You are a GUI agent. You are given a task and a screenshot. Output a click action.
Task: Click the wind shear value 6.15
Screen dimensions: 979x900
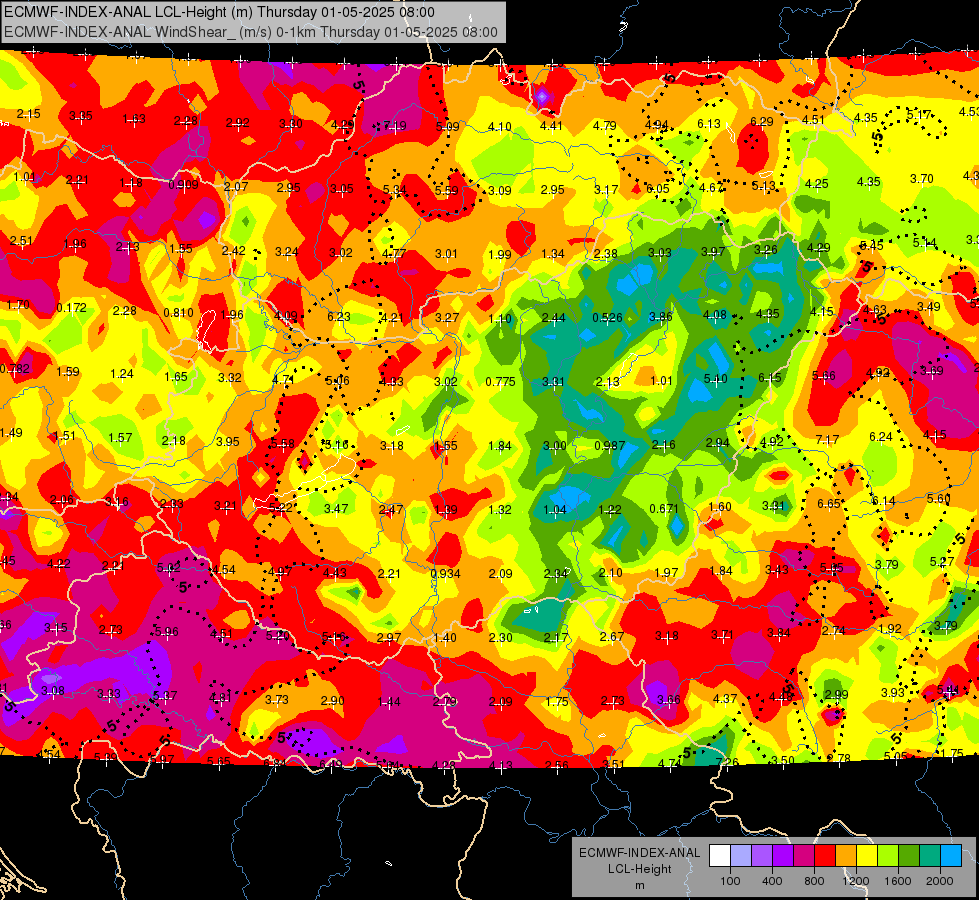click(769, 377)
